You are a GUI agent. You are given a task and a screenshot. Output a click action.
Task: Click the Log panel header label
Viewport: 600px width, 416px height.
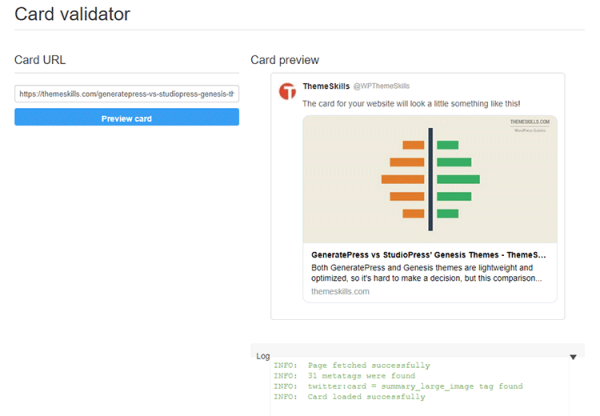tap(263, 356)
